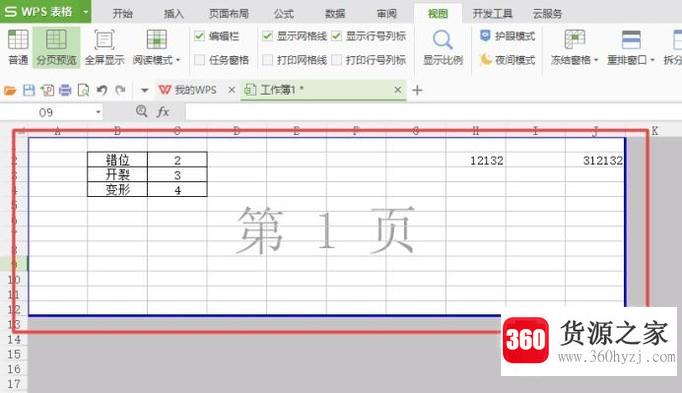
Task: Open the Zoom ratio (显示比例) dialog
Action: pos(443,47)
